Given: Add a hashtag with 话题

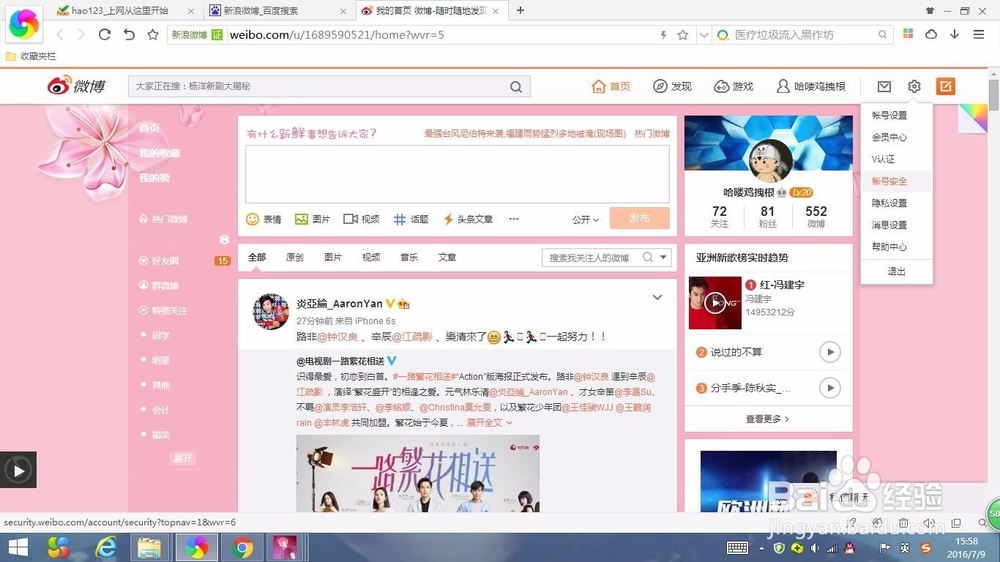Looking at the screenshot, I should (411, 219).
